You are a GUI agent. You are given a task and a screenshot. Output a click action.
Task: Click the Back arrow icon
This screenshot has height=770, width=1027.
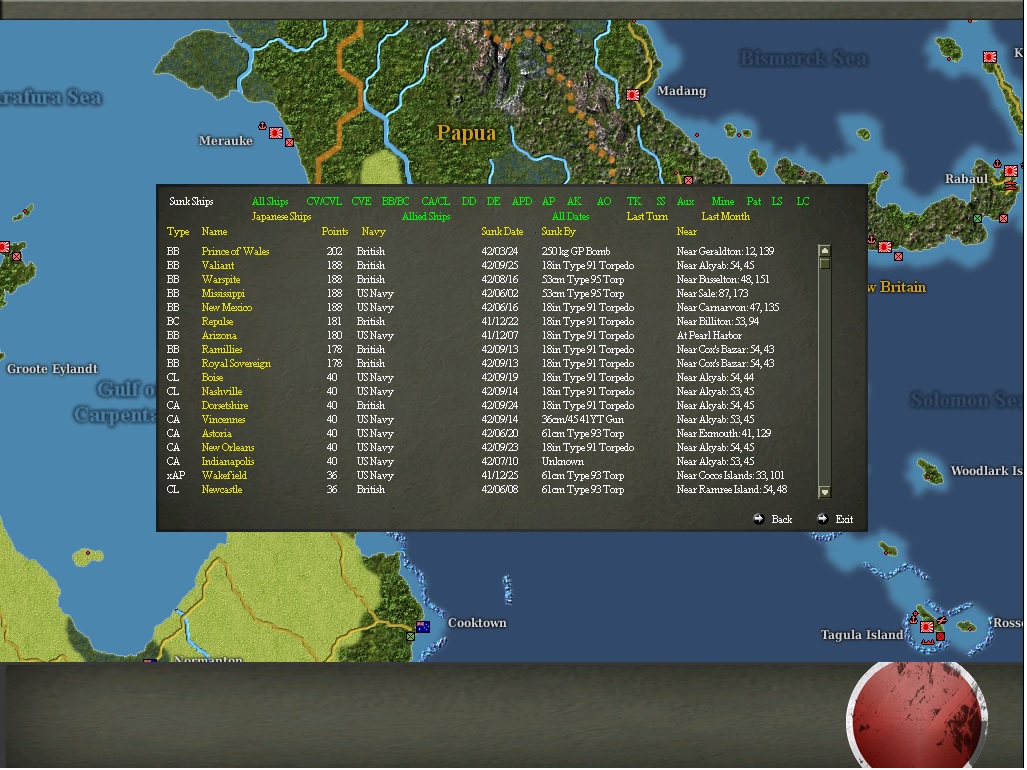758,519
